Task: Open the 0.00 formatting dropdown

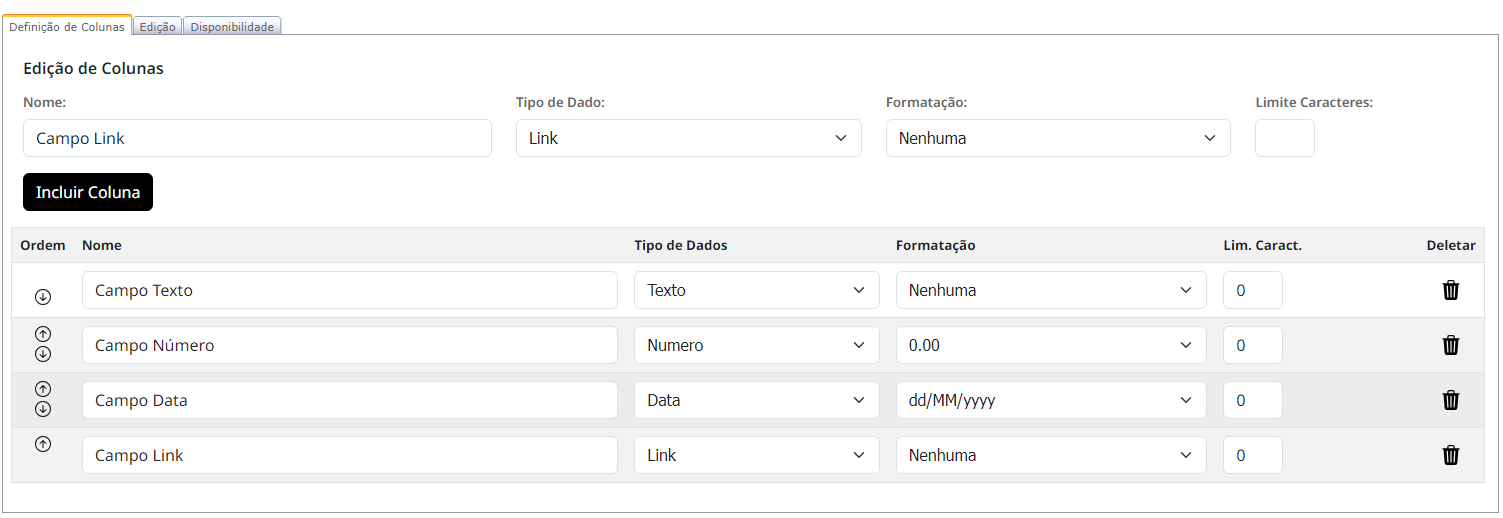Action: click(1051, 345)
